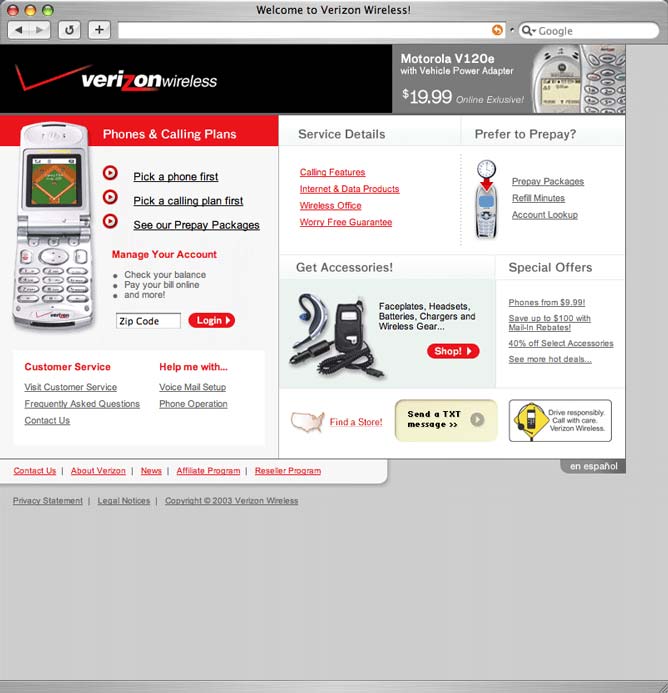The height and width of the screenshot is (693, 668).
Task: Click the Zip Code input field
Action: click(148, 321)
